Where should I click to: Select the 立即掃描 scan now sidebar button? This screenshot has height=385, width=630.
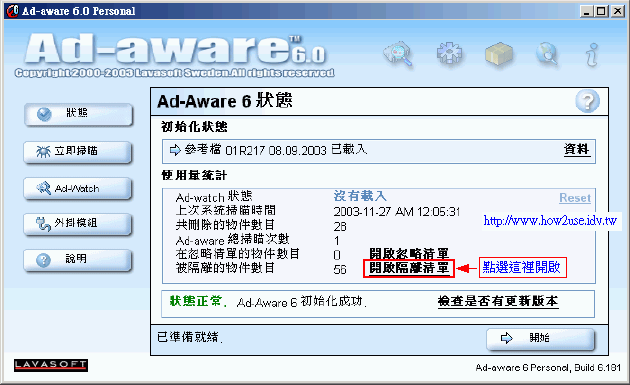(78, 152)
